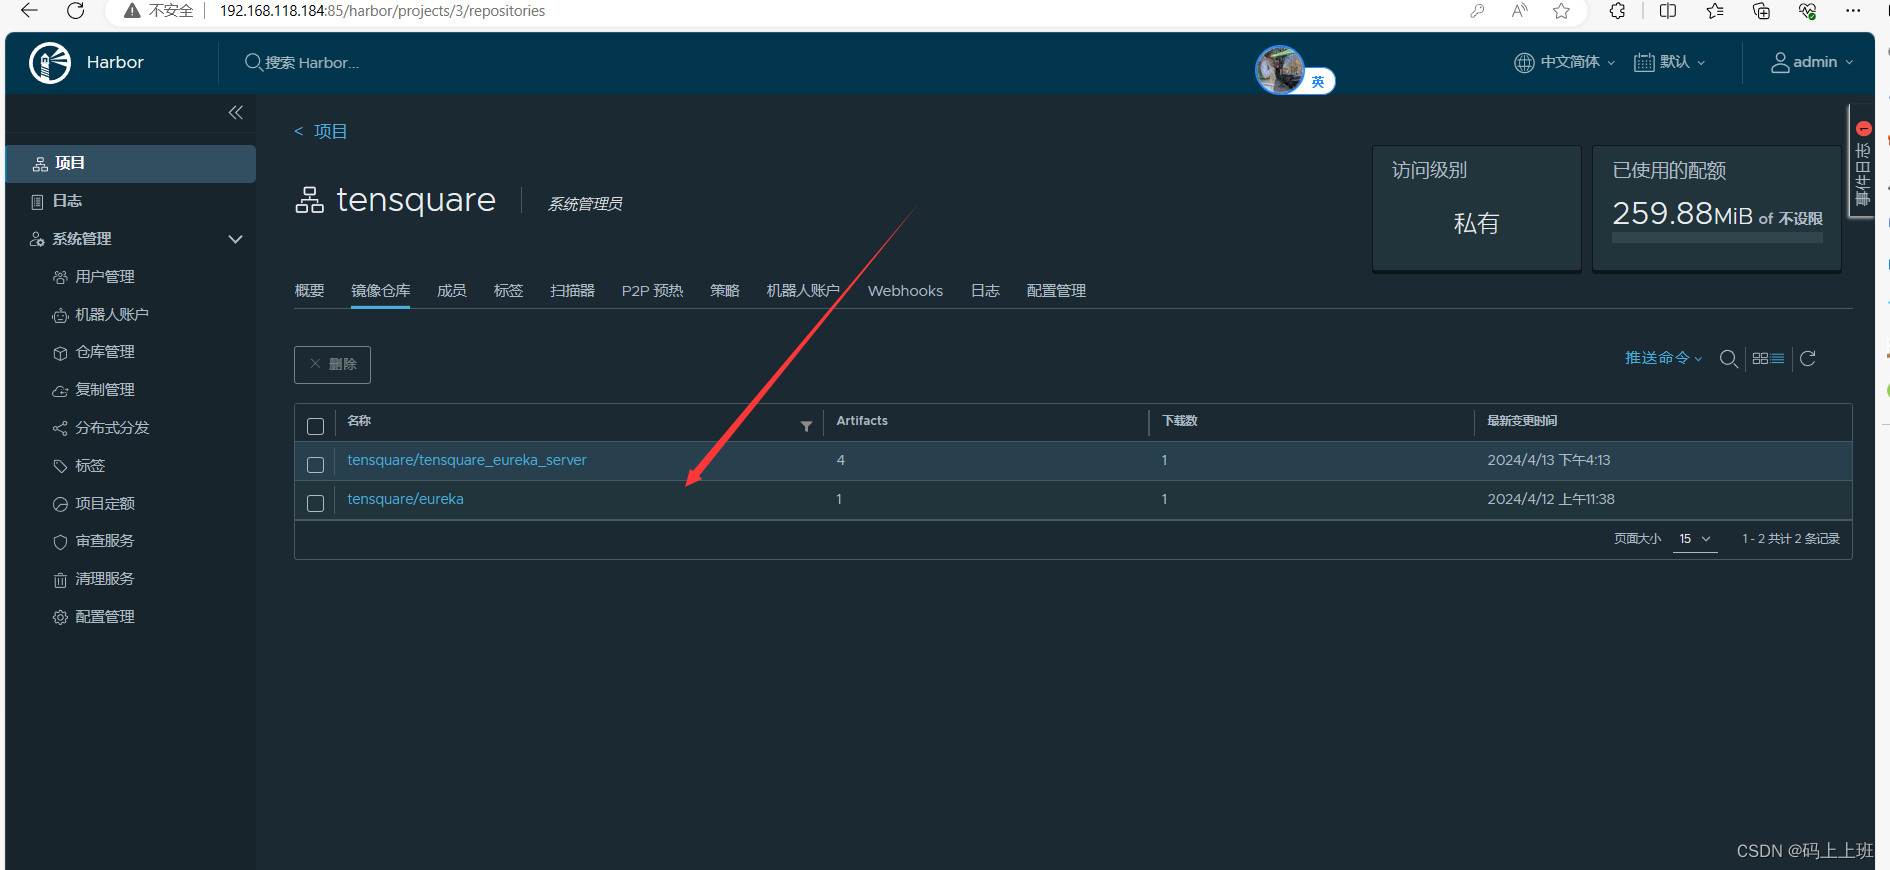The width and height of the screenshot is (1890, 870).
Task: Sort by the 下载数 column header
Action: tap(1180, 421)
